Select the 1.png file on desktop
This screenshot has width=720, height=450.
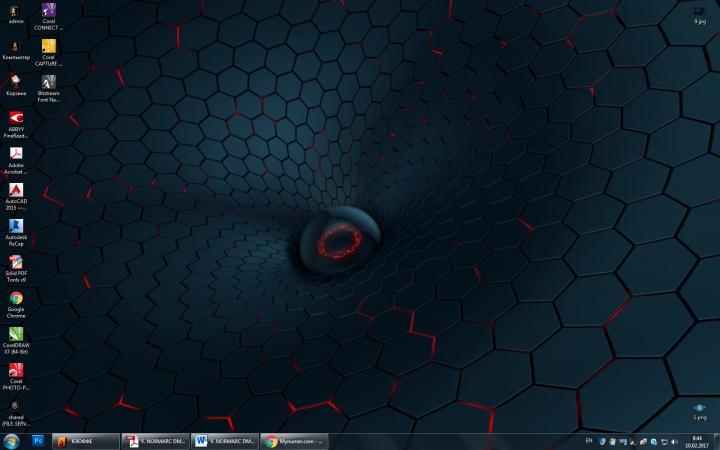tap(699, 411)
